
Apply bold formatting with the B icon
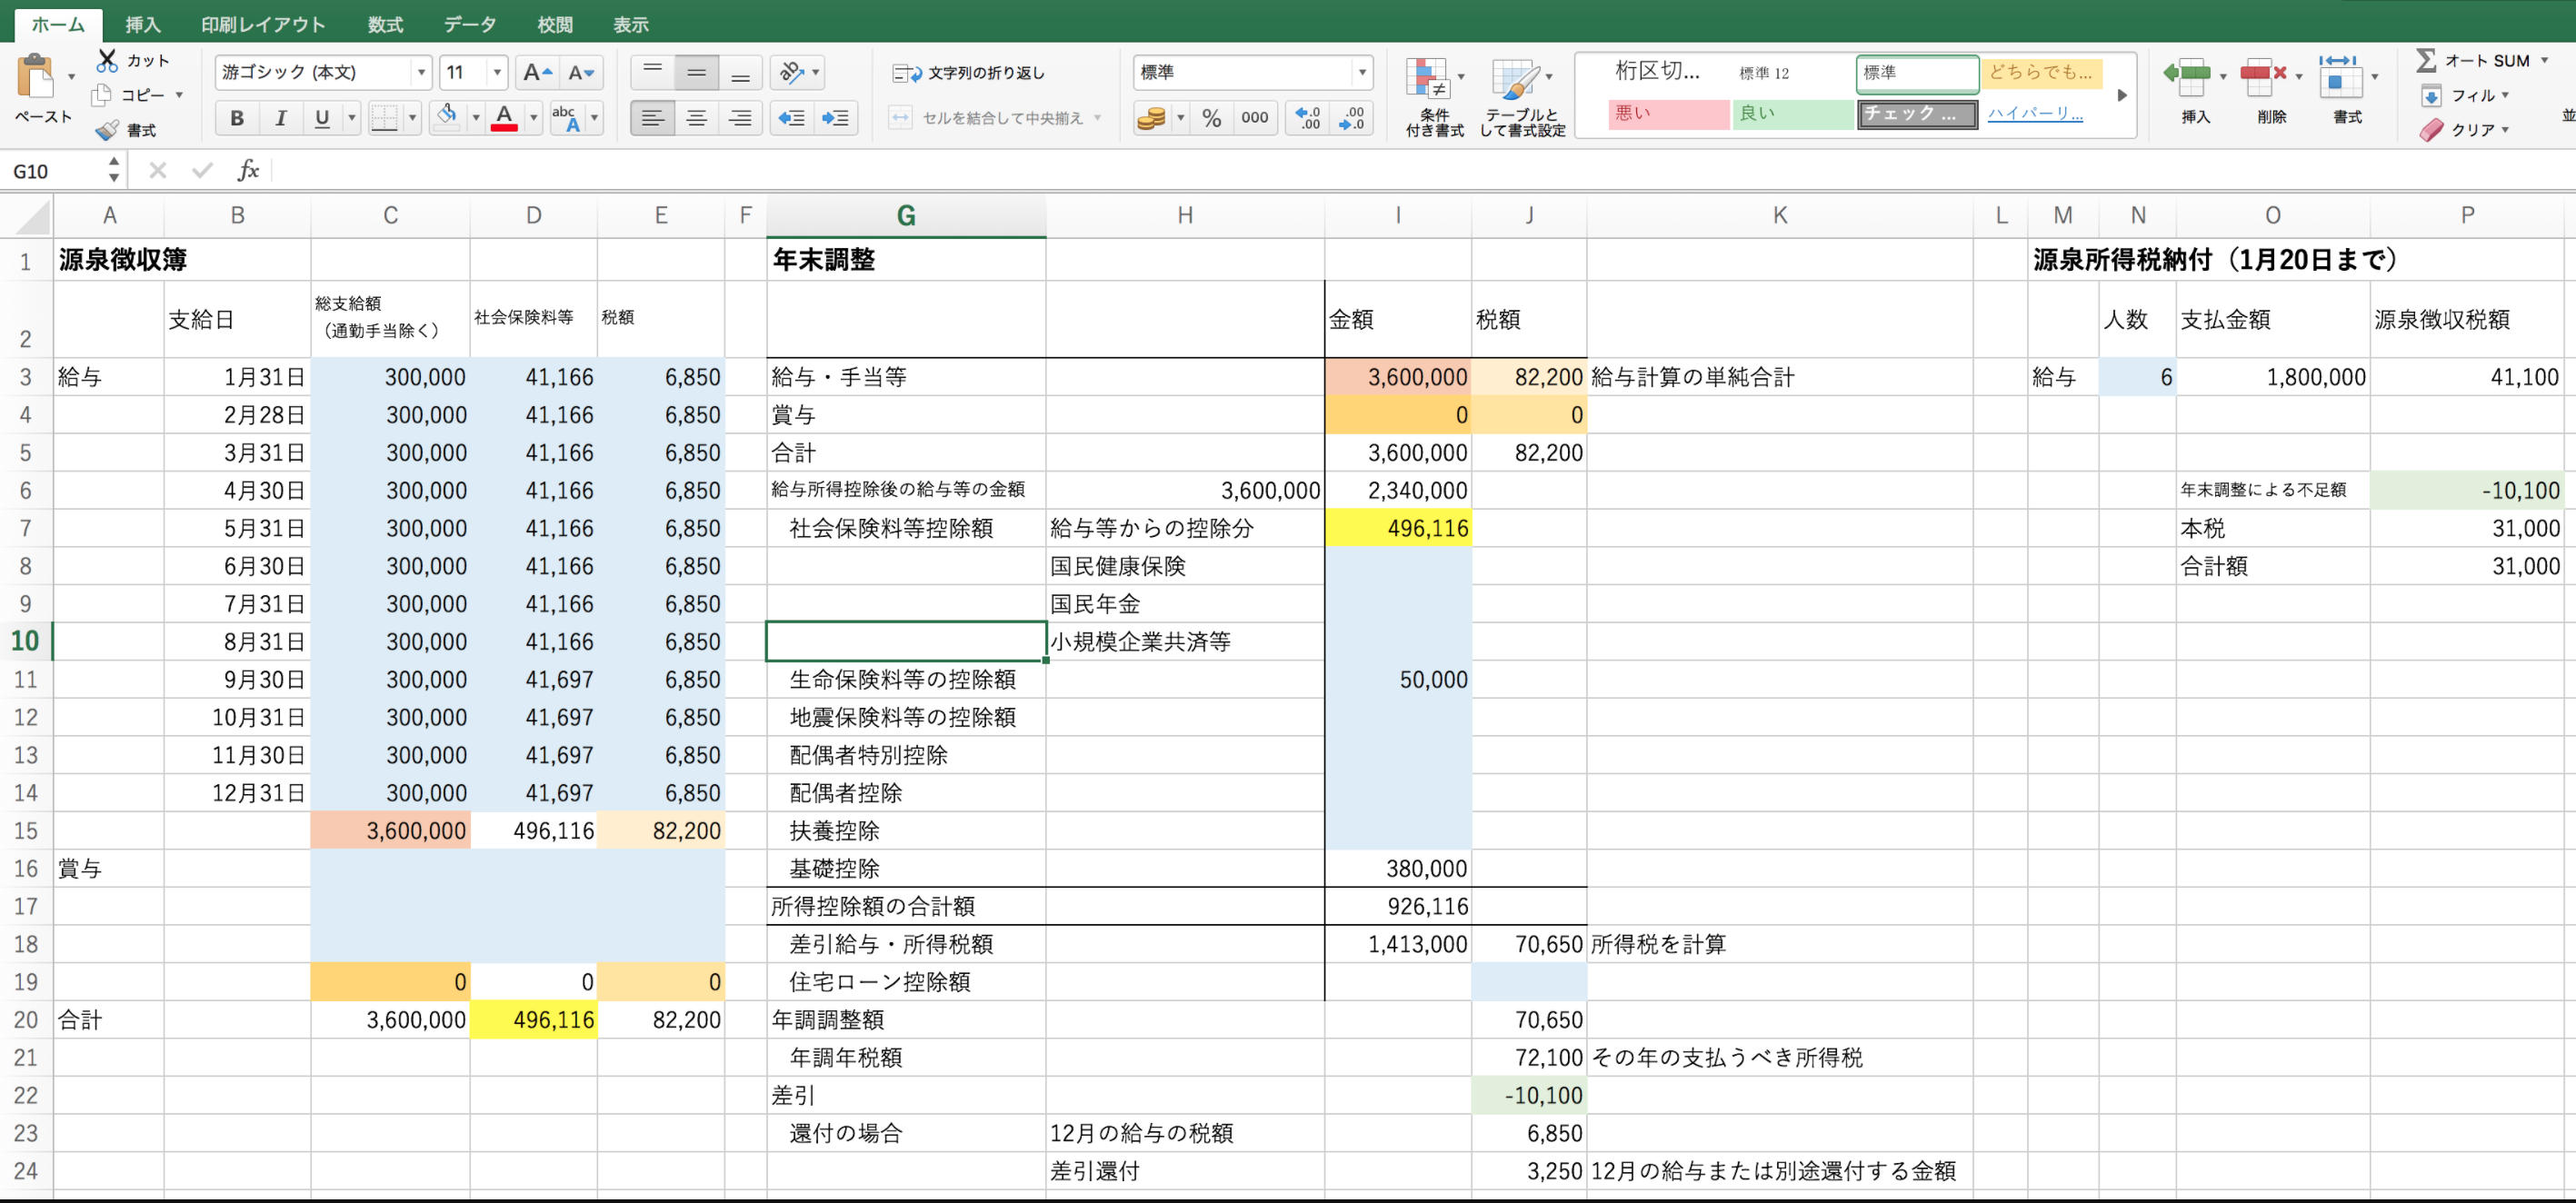pyautogui.click(x=237, y=117)
